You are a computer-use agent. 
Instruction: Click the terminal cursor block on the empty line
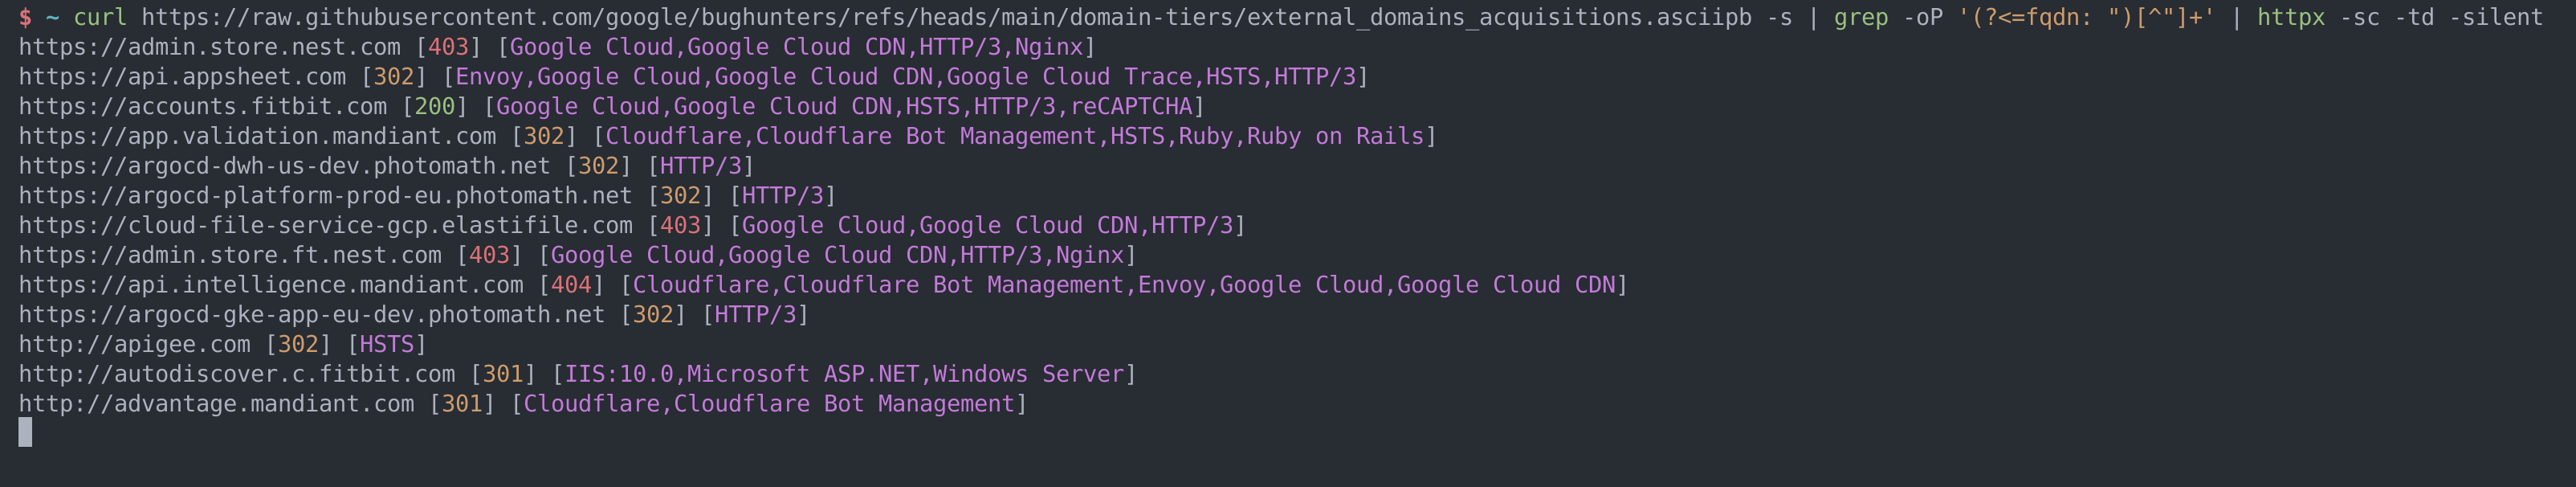25,432
